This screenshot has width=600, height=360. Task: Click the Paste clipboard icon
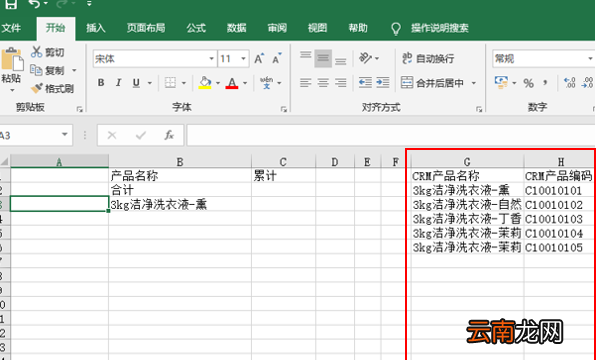12,59
